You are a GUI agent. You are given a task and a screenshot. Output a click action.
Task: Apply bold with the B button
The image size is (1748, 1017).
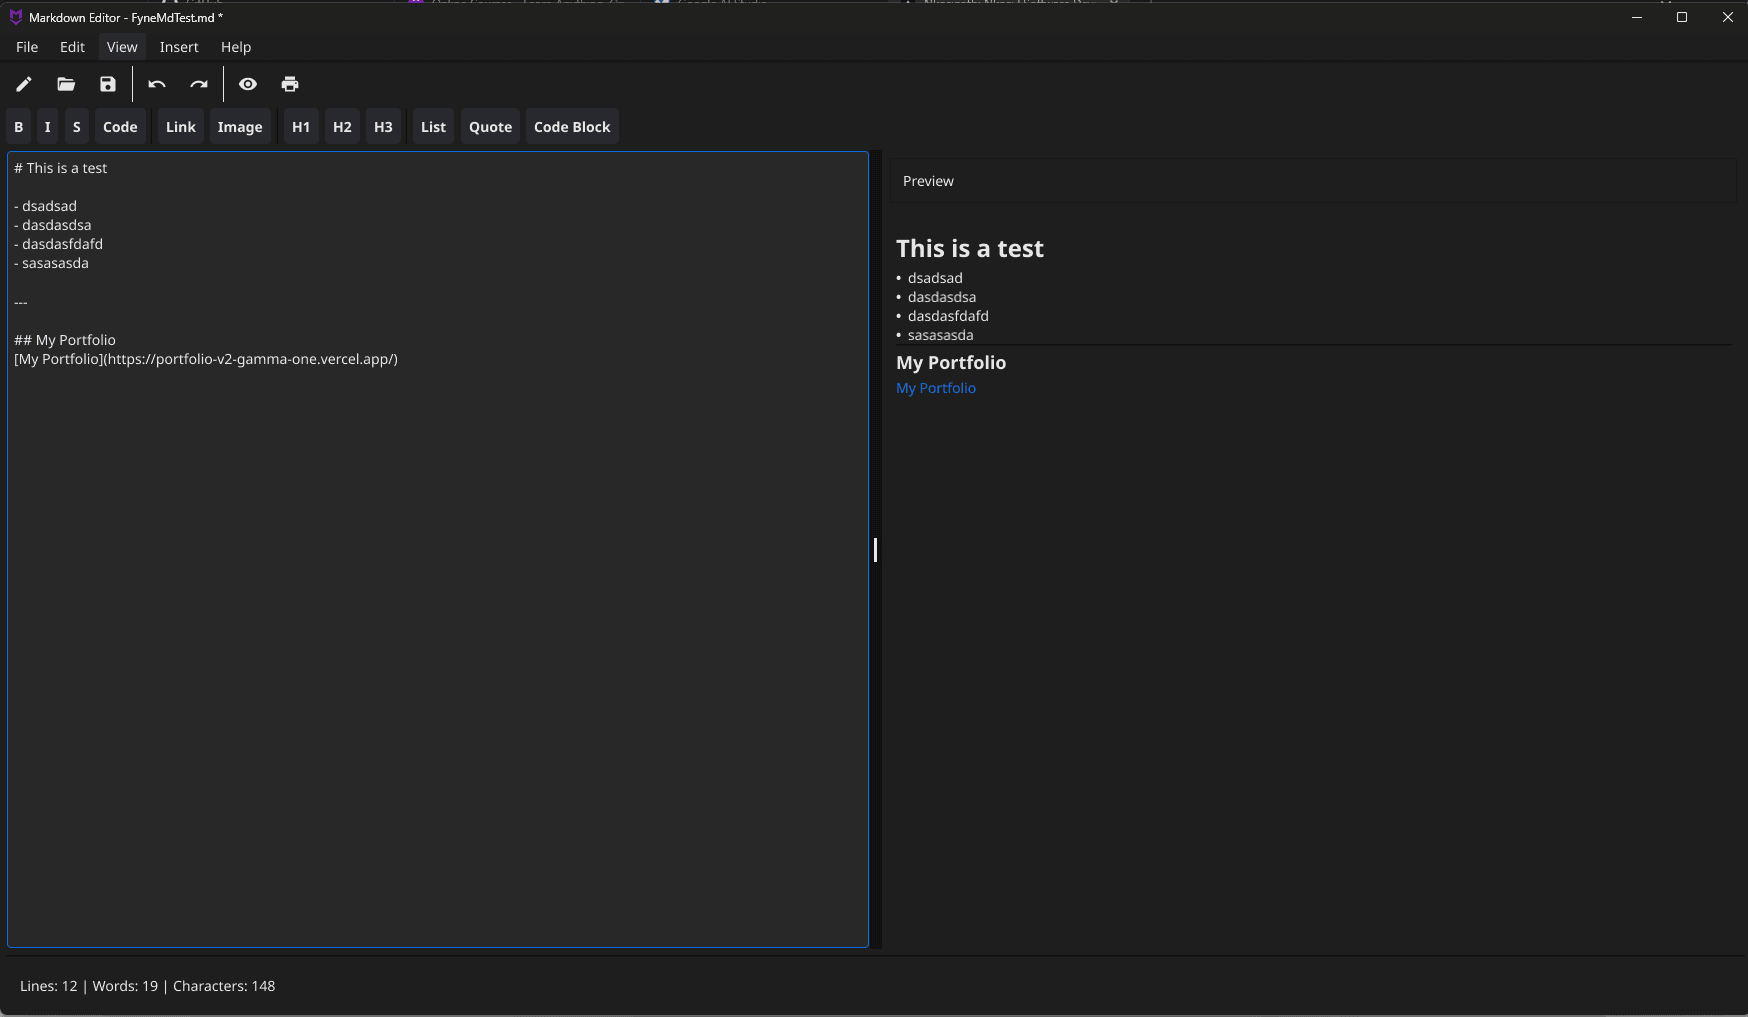19,127
